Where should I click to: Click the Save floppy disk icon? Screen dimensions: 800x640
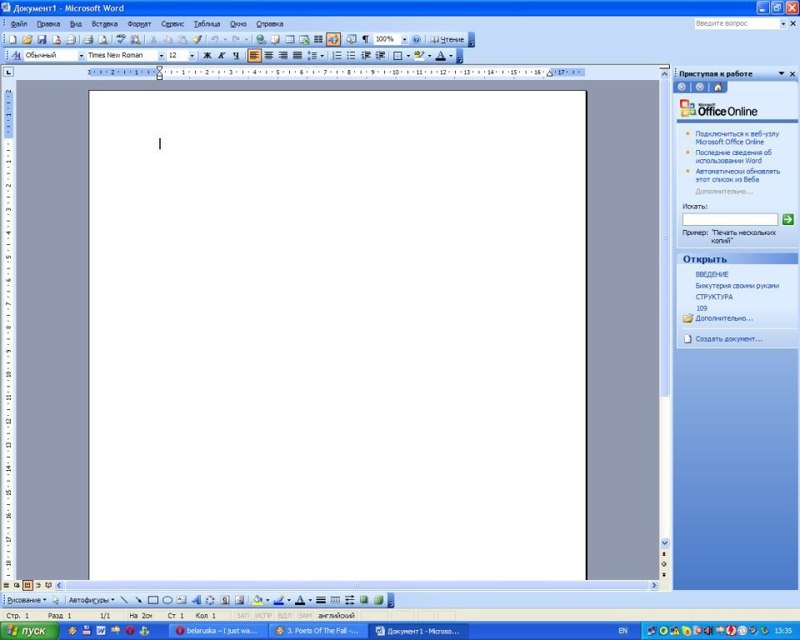point(42,39)
